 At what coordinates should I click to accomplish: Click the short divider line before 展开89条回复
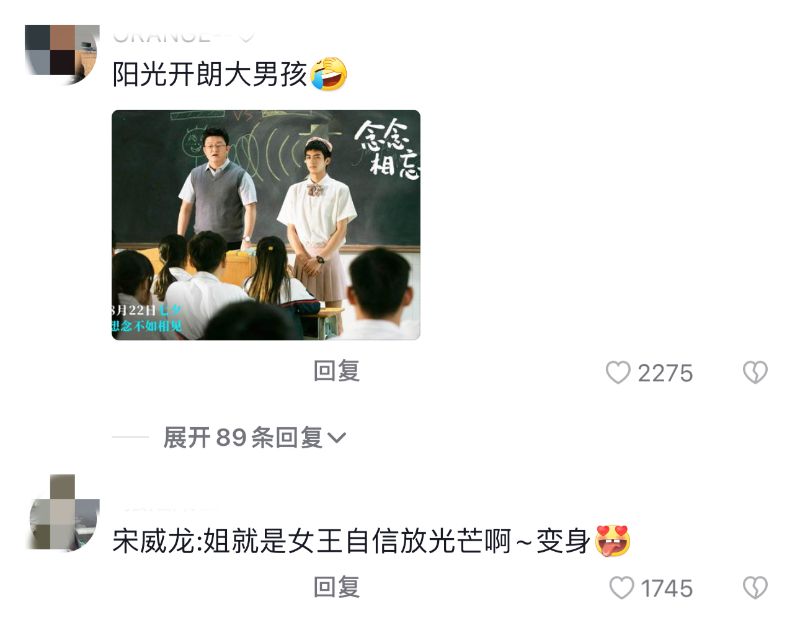[131, 437]
